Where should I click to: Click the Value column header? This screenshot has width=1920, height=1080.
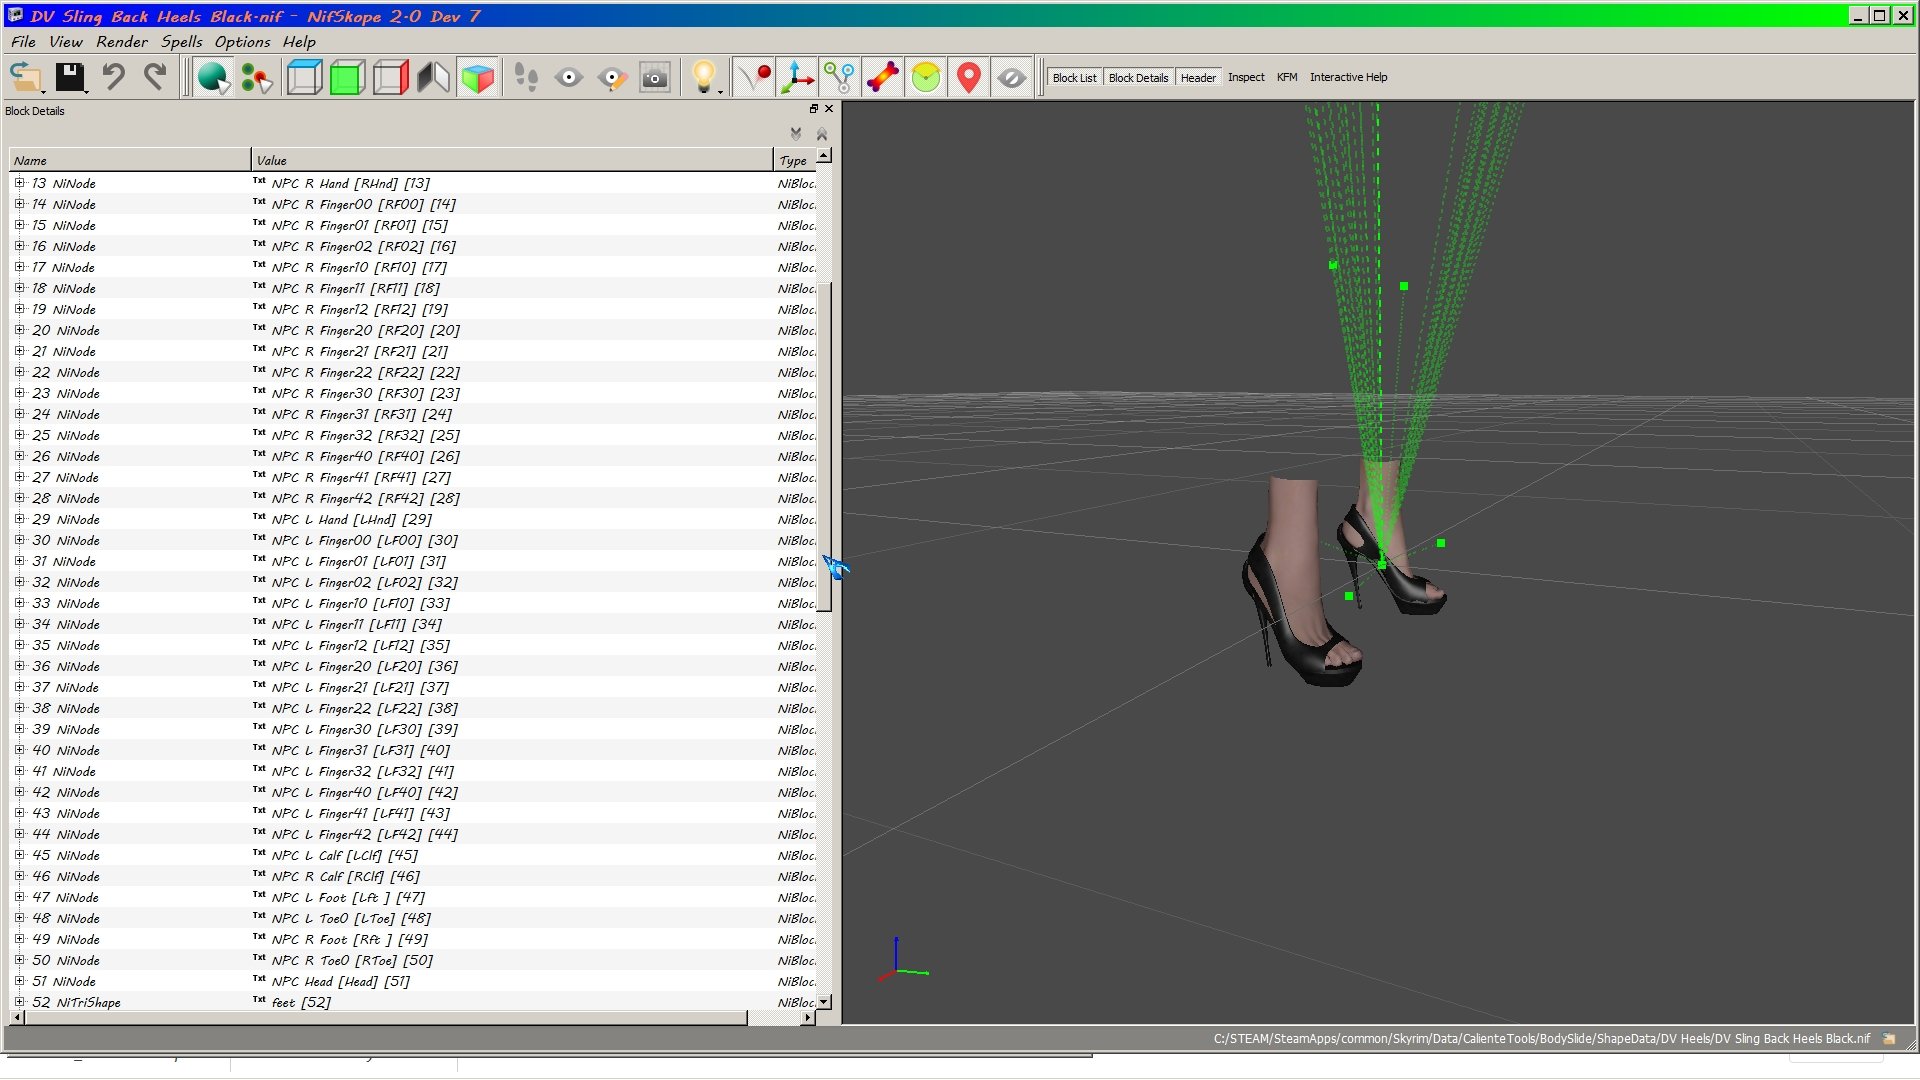(x=512, y=160)
